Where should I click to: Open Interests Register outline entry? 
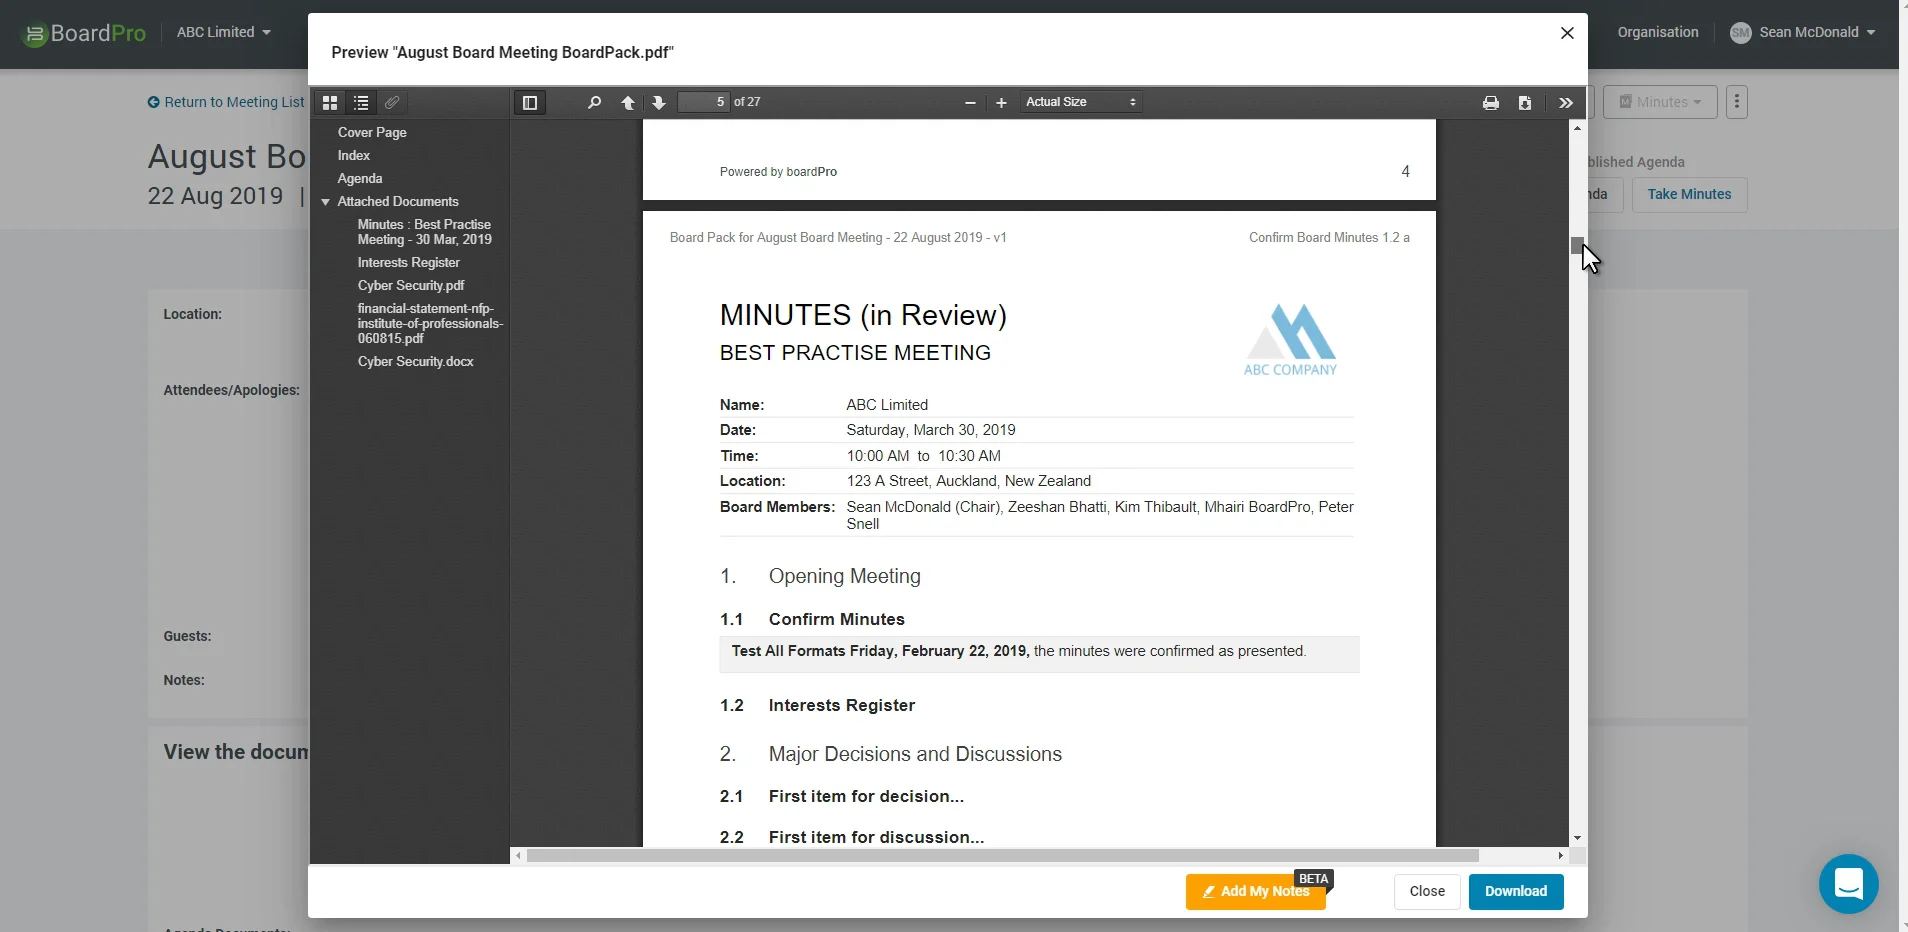409,262
